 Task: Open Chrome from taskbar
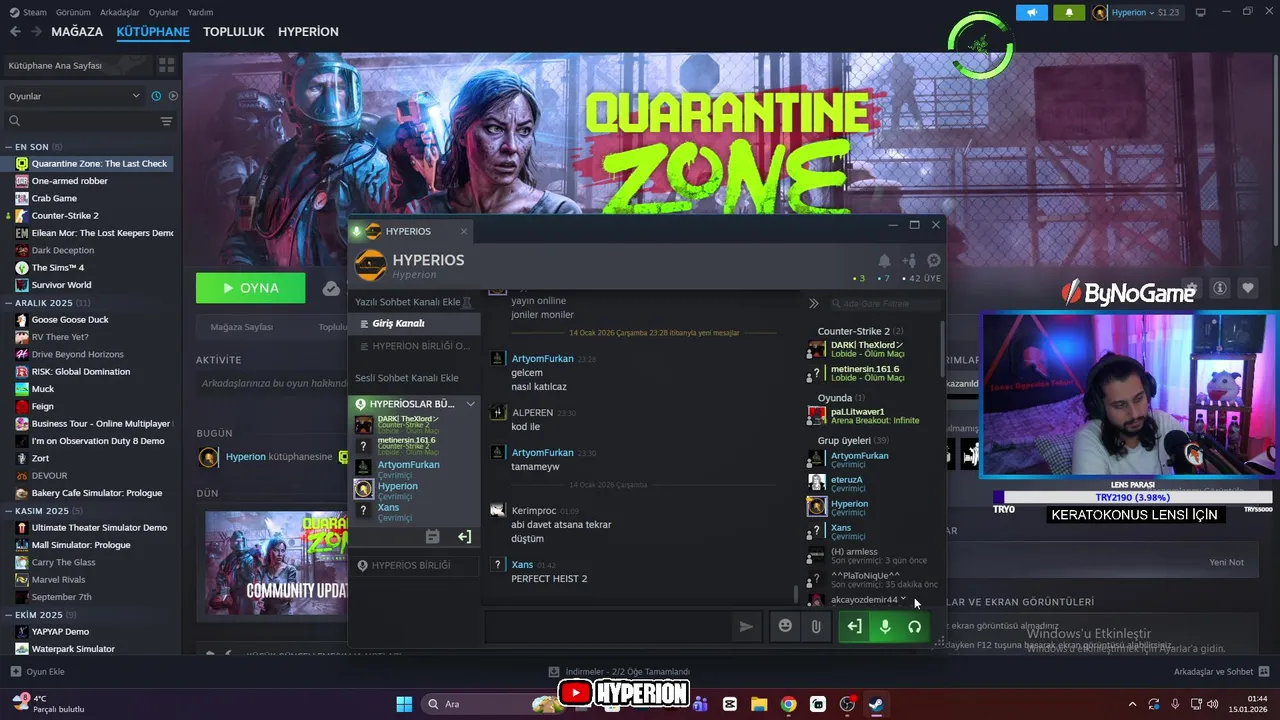point(788,704)
